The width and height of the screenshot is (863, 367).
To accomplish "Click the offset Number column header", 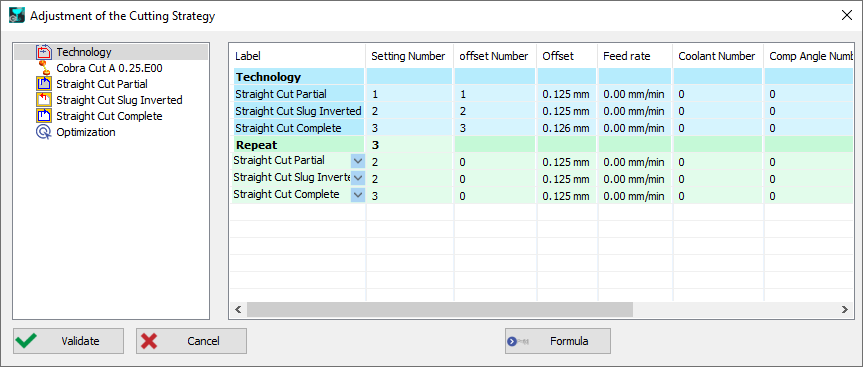I will click(495, 56).
